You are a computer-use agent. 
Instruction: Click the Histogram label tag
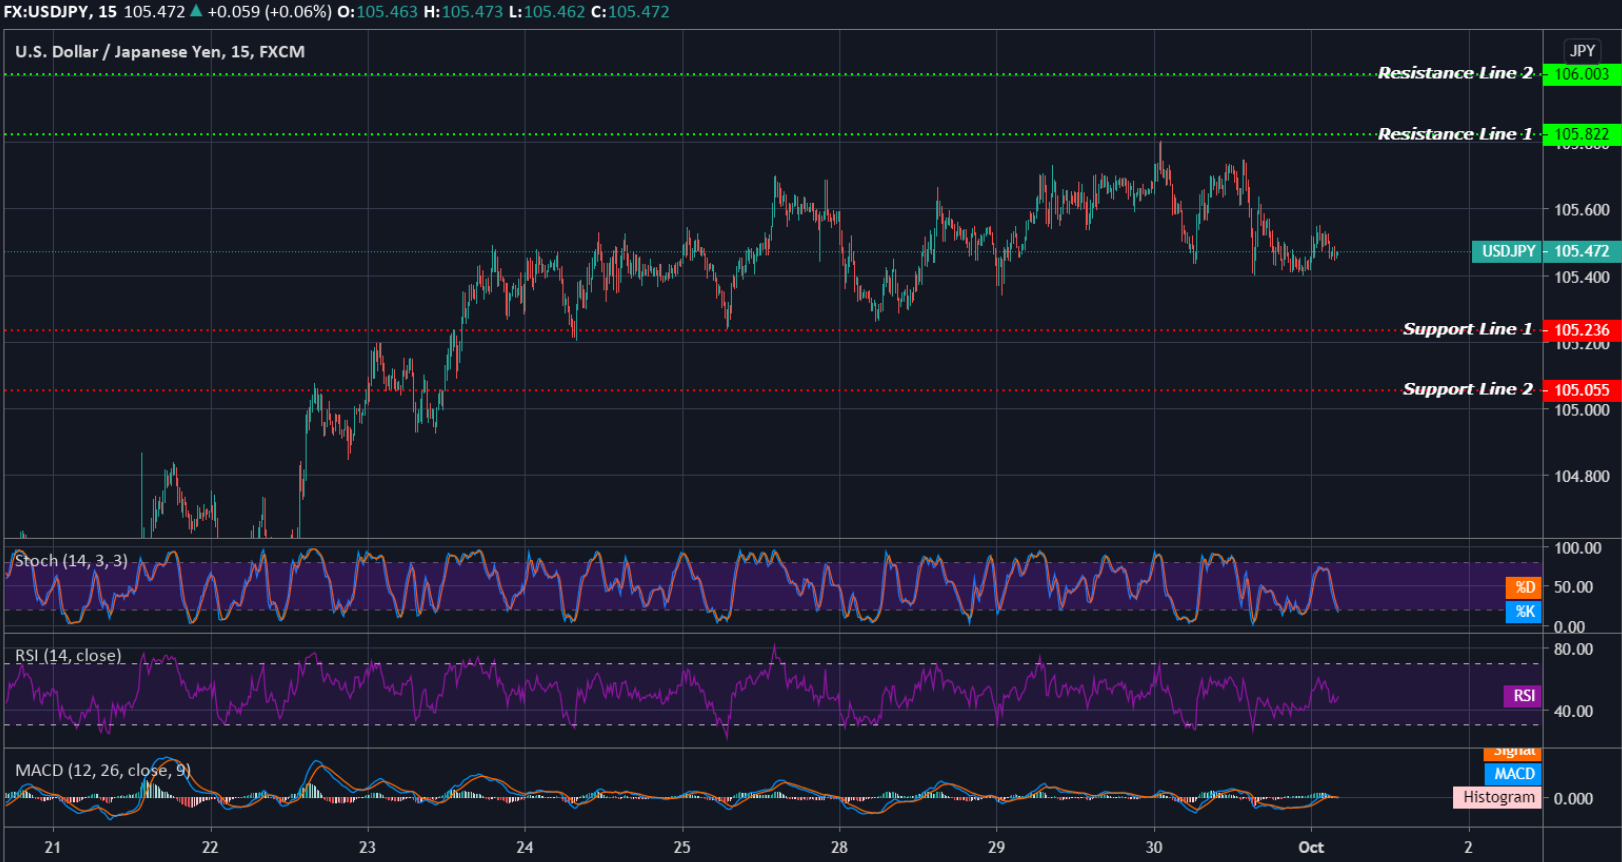1497,797
